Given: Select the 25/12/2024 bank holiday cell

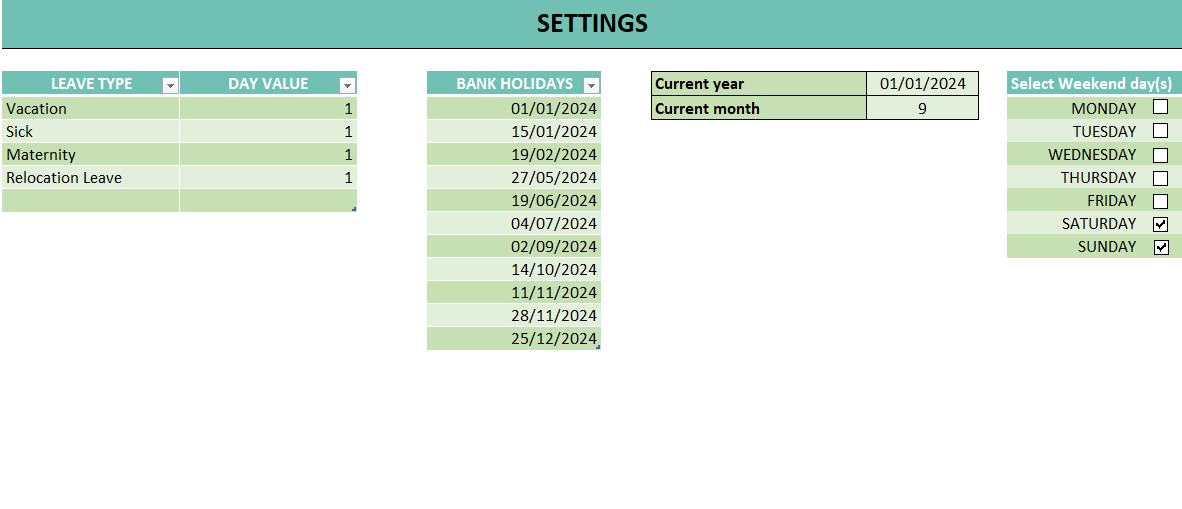Looking at the screenshot, I should [514, 338].
